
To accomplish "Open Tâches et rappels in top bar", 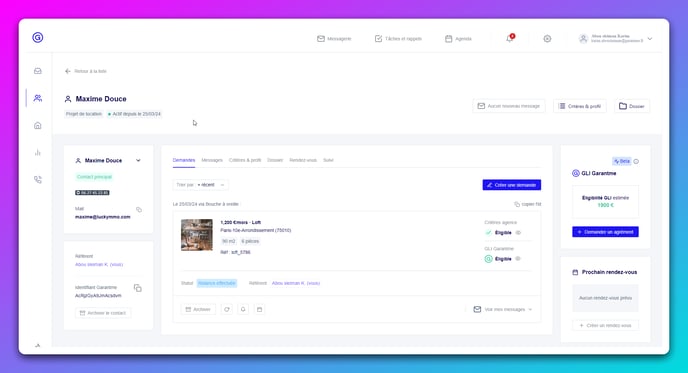I will coord(398,39).
